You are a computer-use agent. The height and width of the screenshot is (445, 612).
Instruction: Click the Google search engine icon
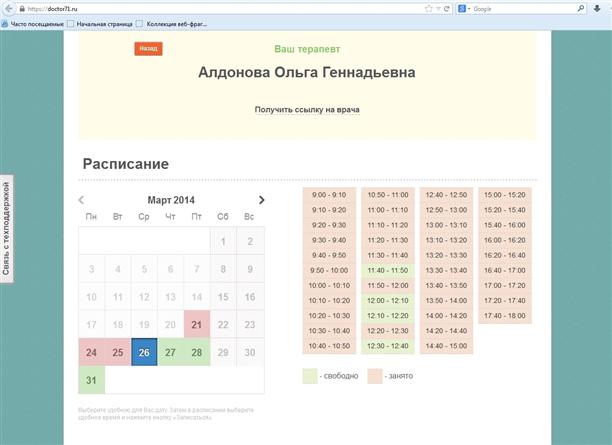461,8
